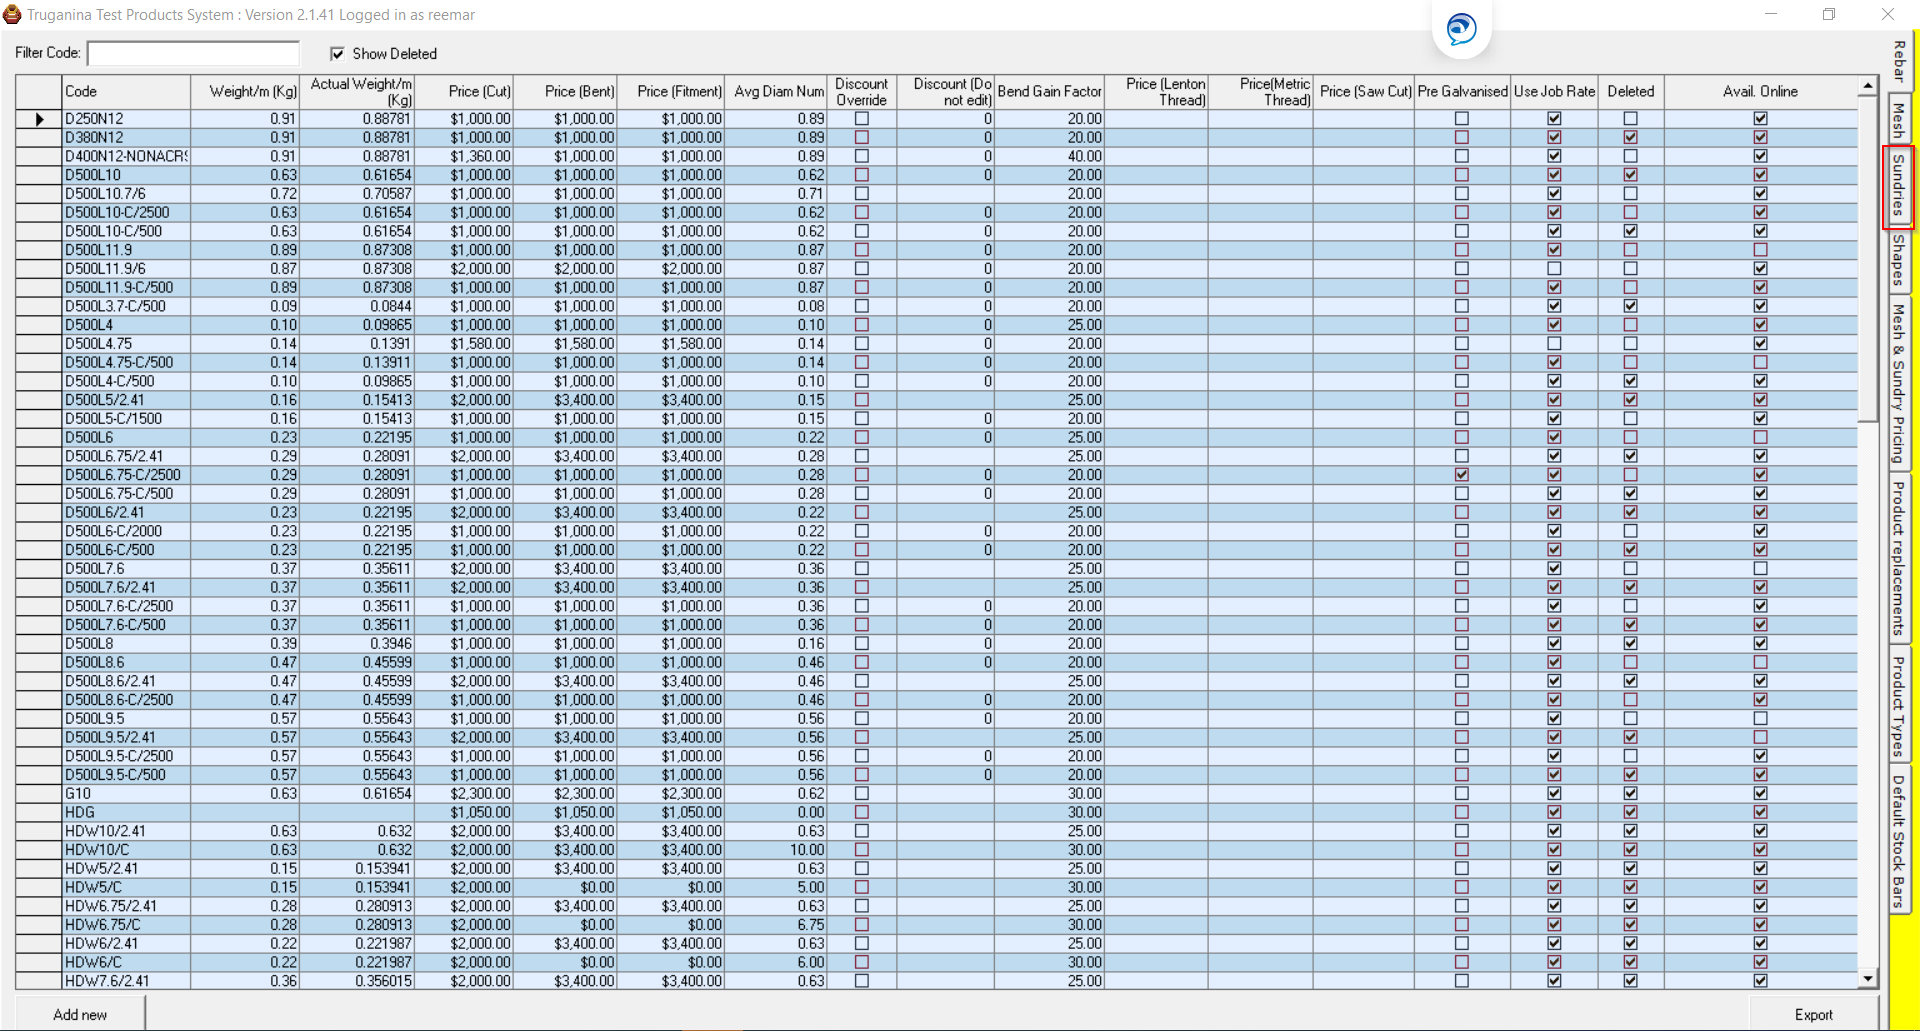Screen dimensions: 1920x1031
Task: Click the blue TeamViewer icon at top
Action: (1461, 29)
